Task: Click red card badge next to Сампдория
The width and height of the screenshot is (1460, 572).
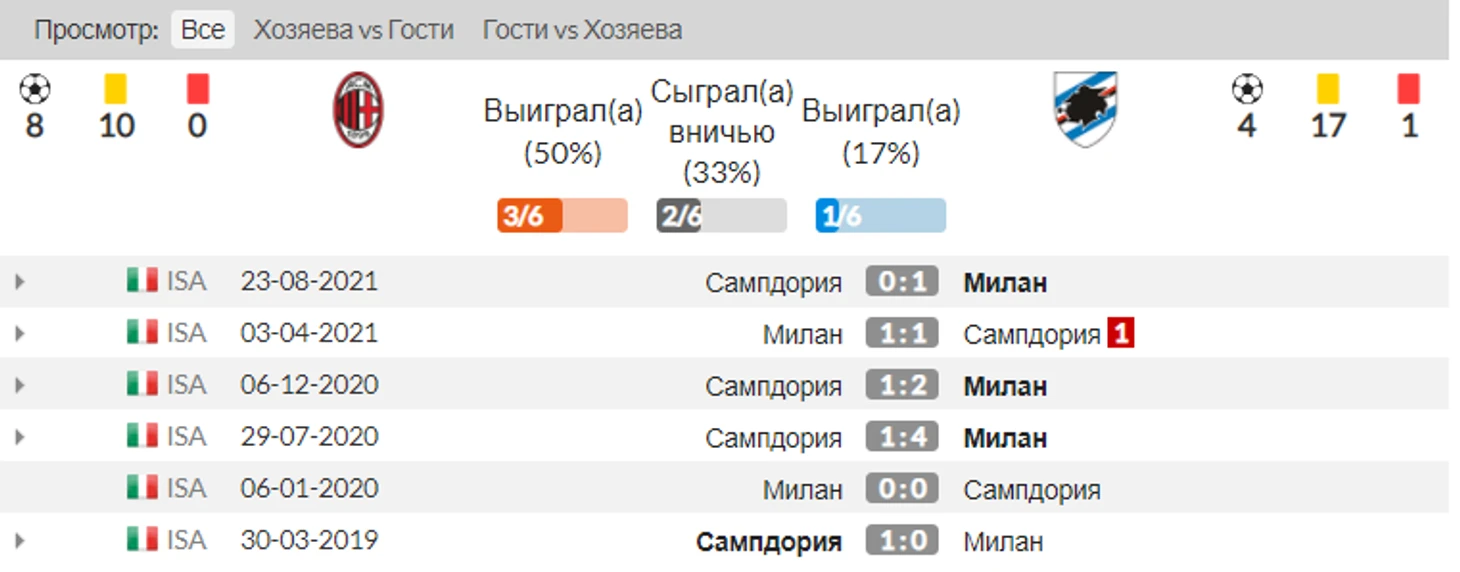Action: [x=1120, y=334]
